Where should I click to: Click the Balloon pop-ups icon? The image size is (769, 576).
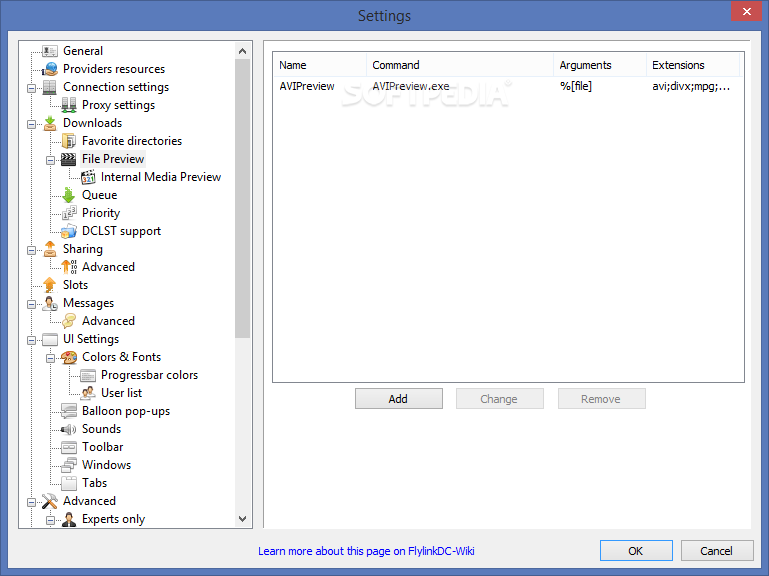coord(69,411)
